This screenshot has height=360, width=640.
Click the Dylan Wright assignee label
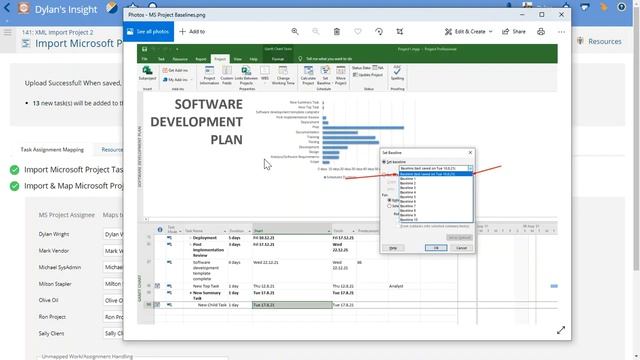point(54,234)
